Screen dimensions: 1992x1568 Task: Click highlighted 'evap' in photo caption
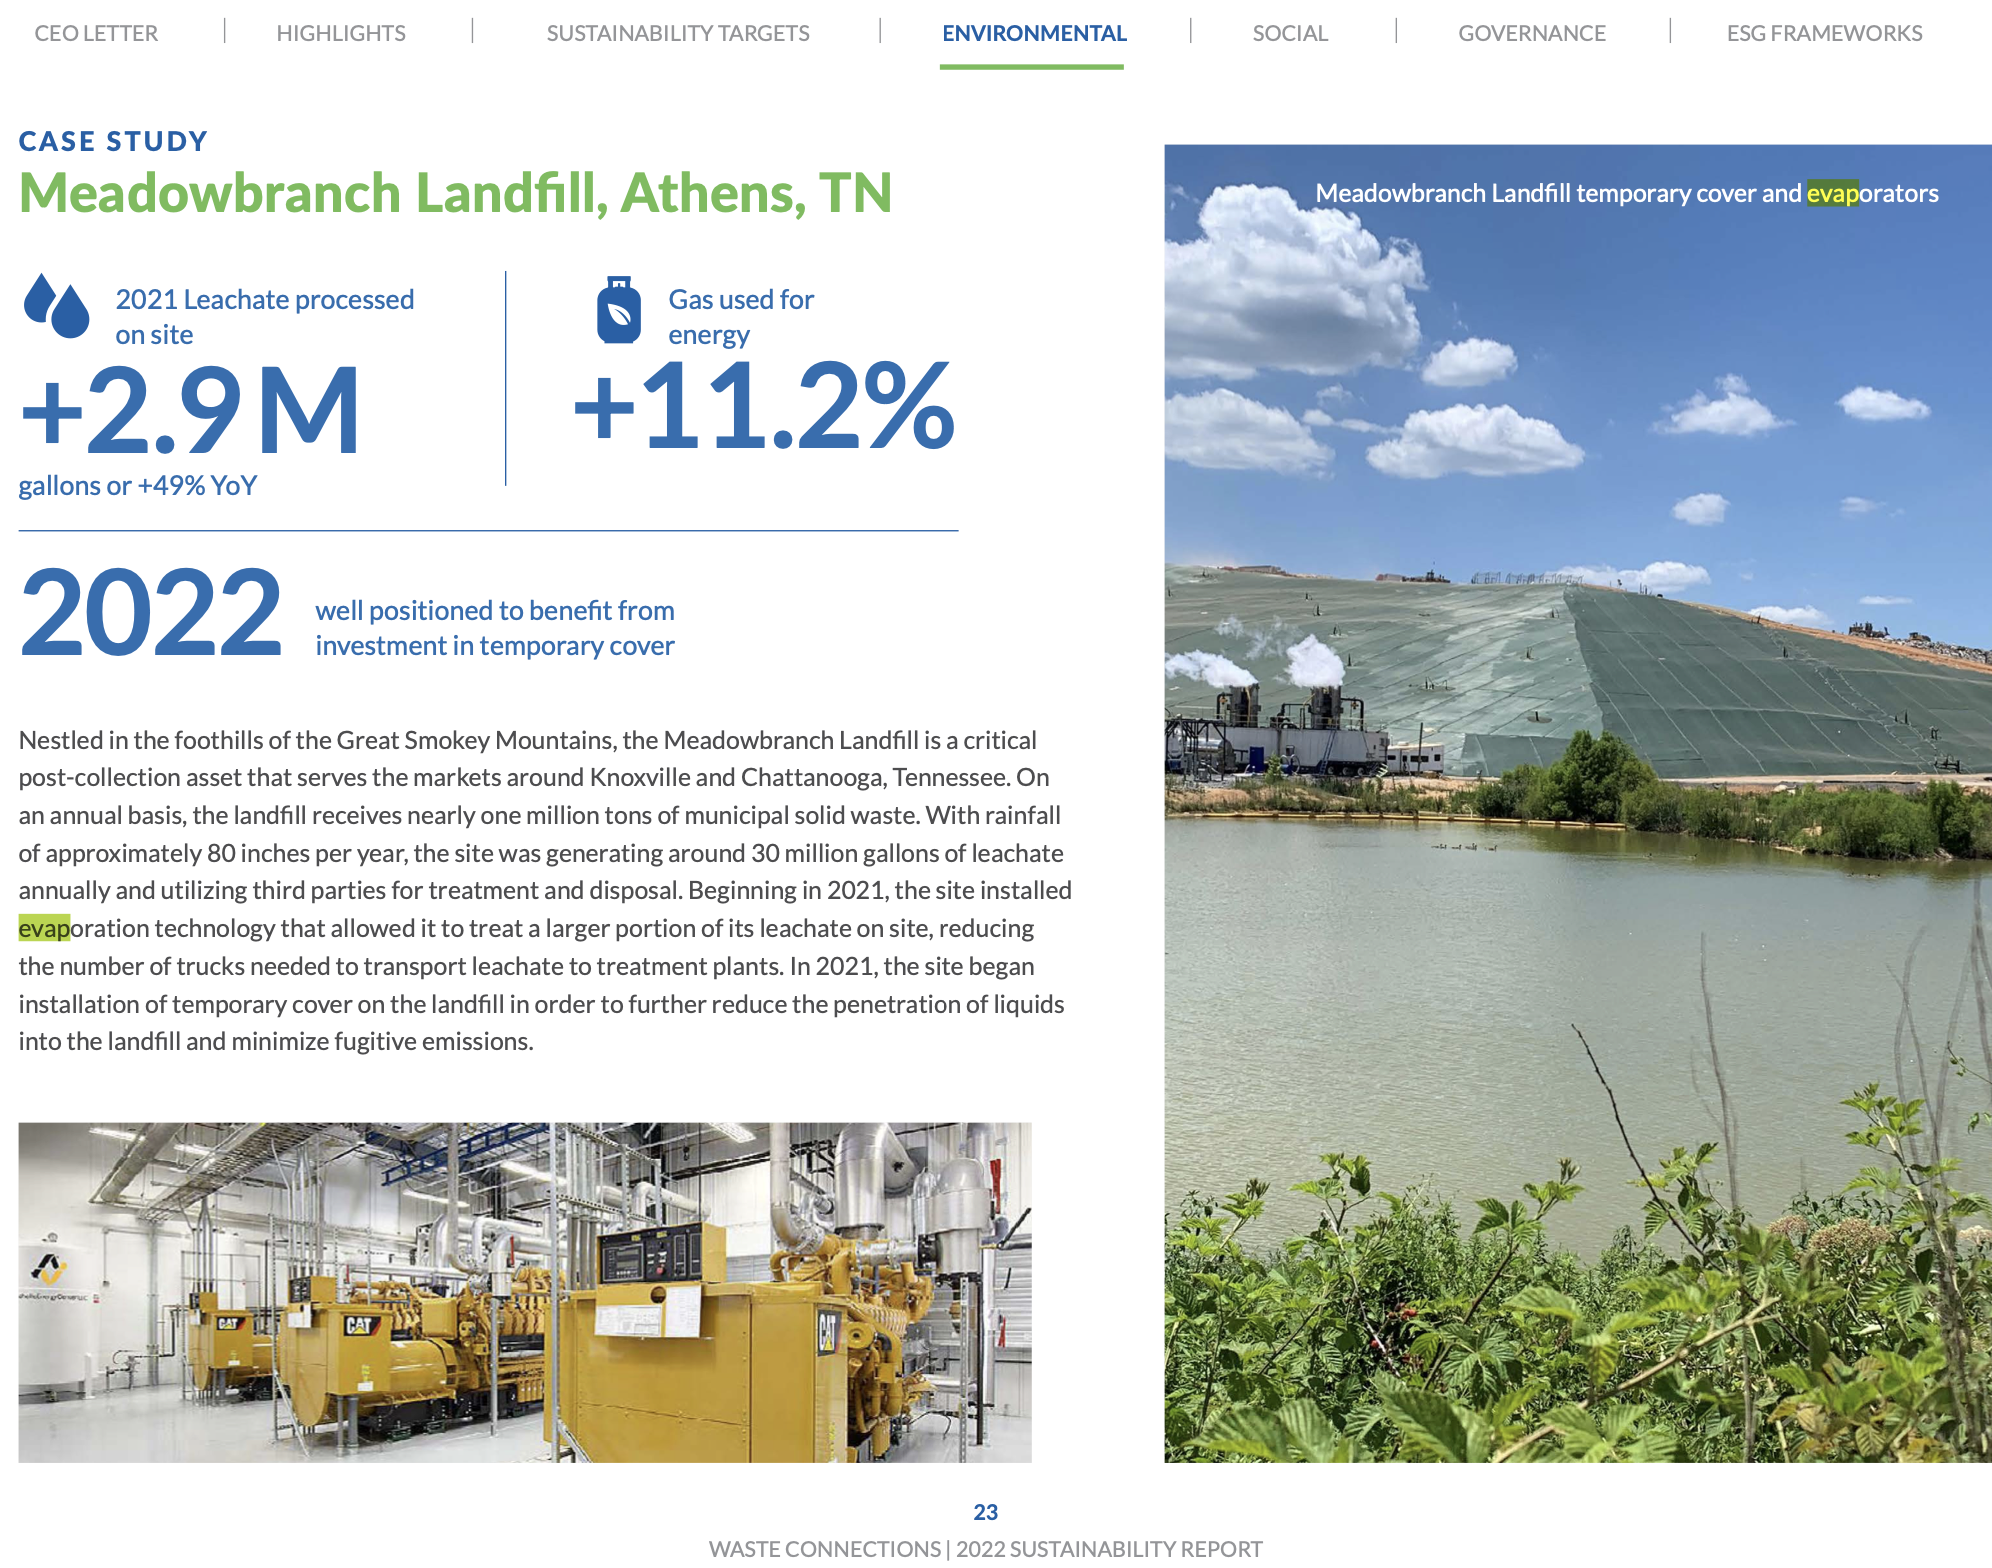[1831, 193]
